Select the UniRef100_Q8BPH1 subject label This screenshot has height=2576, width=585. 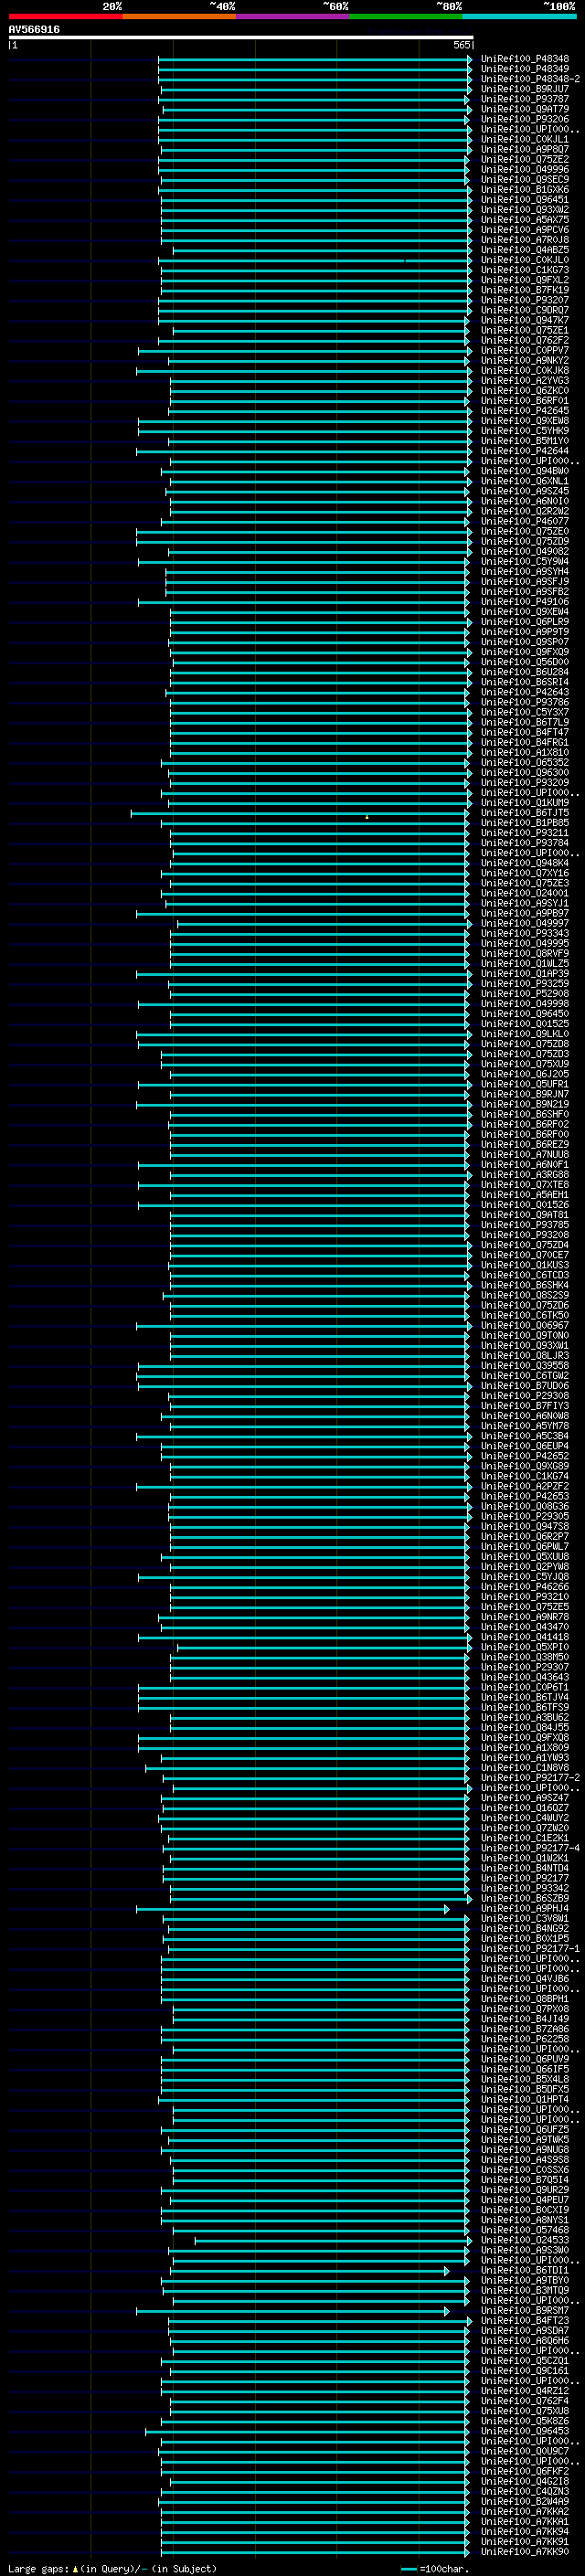point(524,1999)
